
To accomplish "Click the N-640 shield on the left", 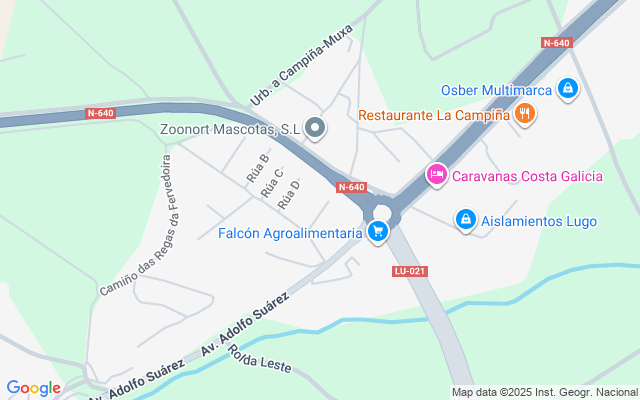I will click(x=100, y=113).
